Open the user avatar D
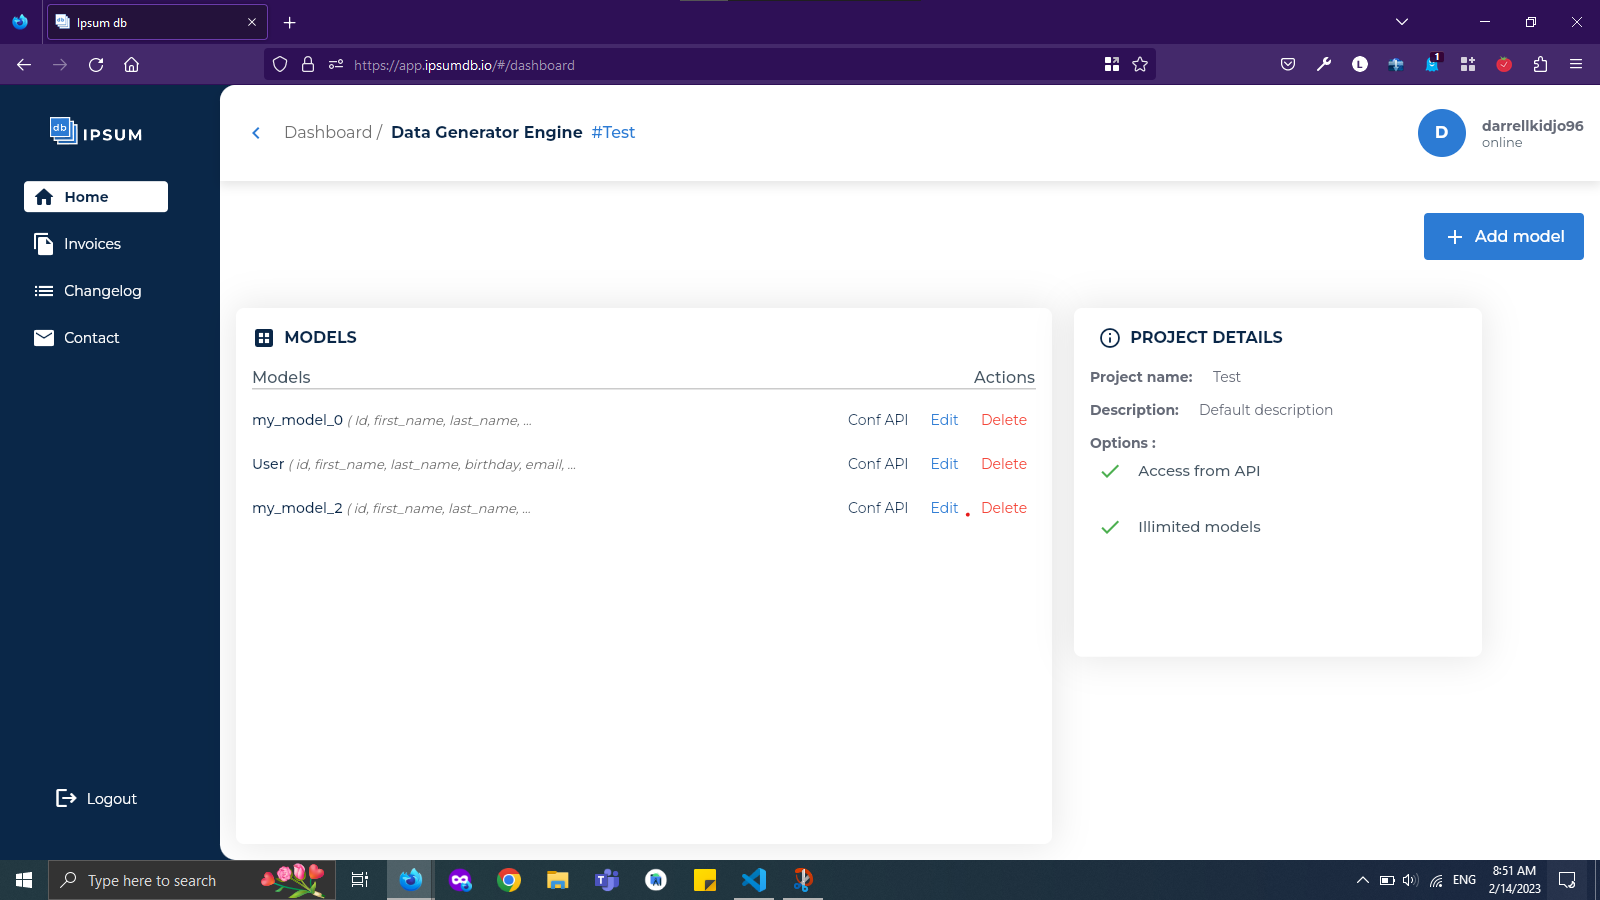 (x=1442, y=133)
